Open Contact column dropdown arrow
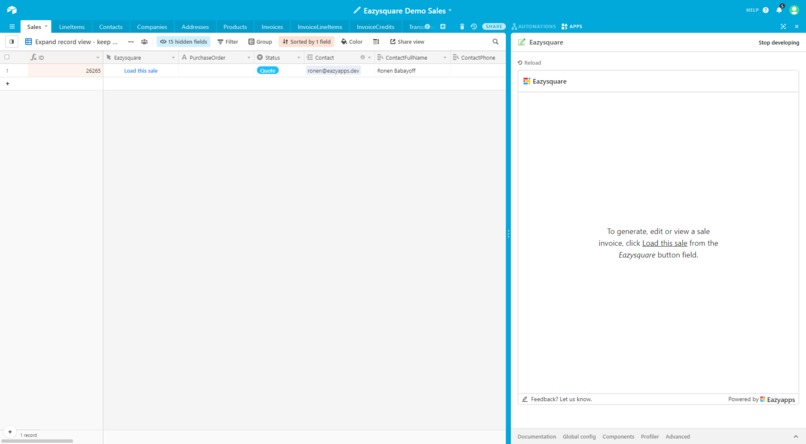Screen dimensions: 806x444 tap(369, 58)
